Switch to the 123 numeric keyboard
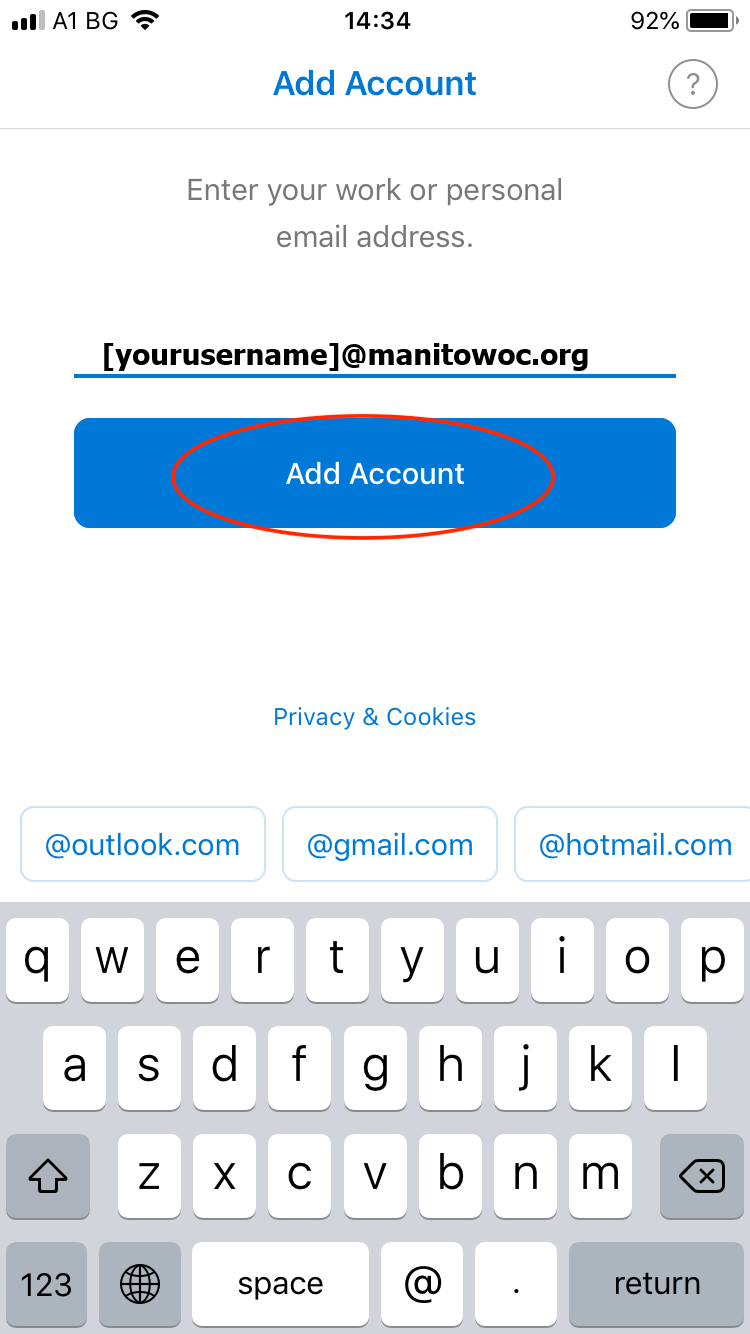 pyautogui.click(x=47, y=1283)
